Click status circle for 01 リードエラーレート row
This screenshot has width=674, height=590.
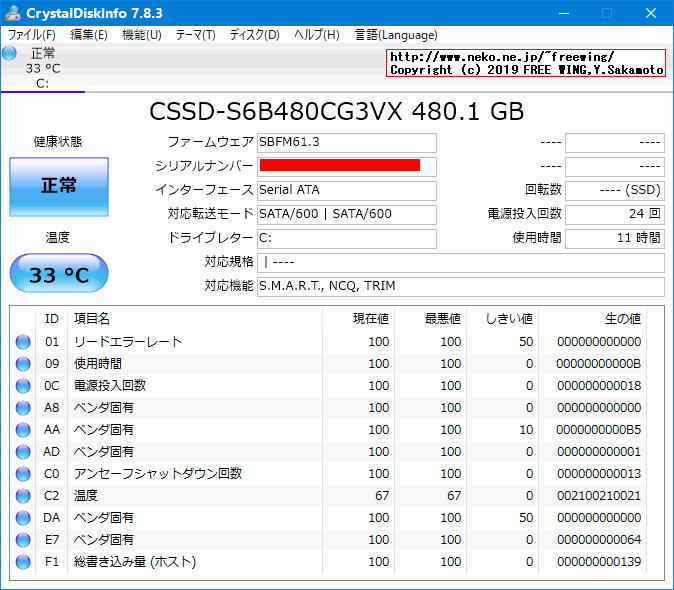coord(23,342)
